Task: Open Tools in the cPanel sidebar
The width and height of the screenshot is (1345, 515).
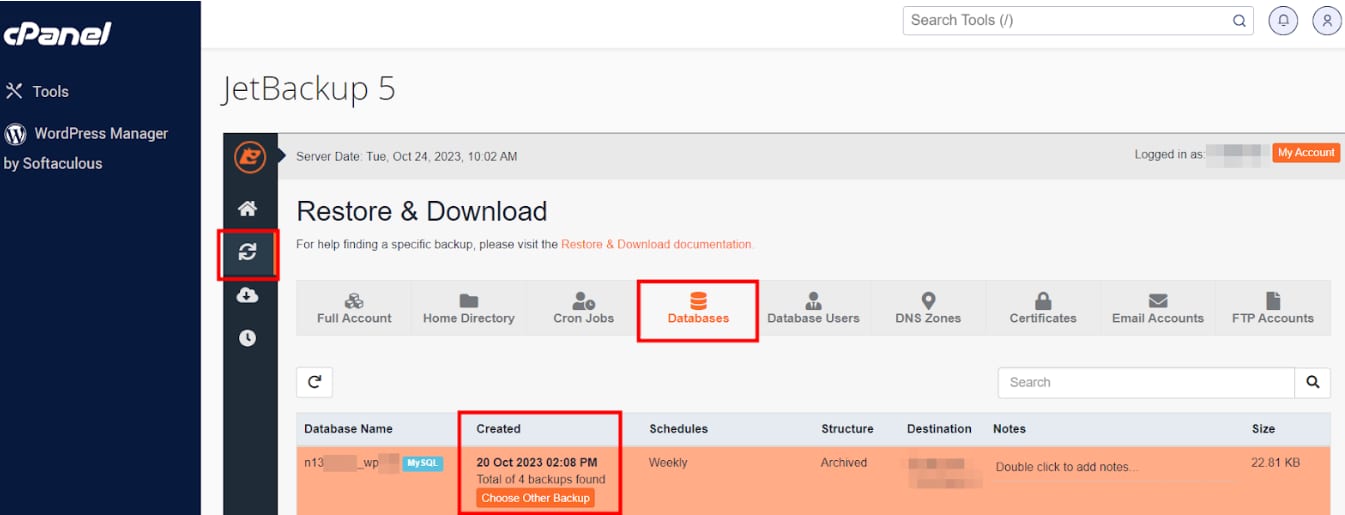Action: [37, 91]
